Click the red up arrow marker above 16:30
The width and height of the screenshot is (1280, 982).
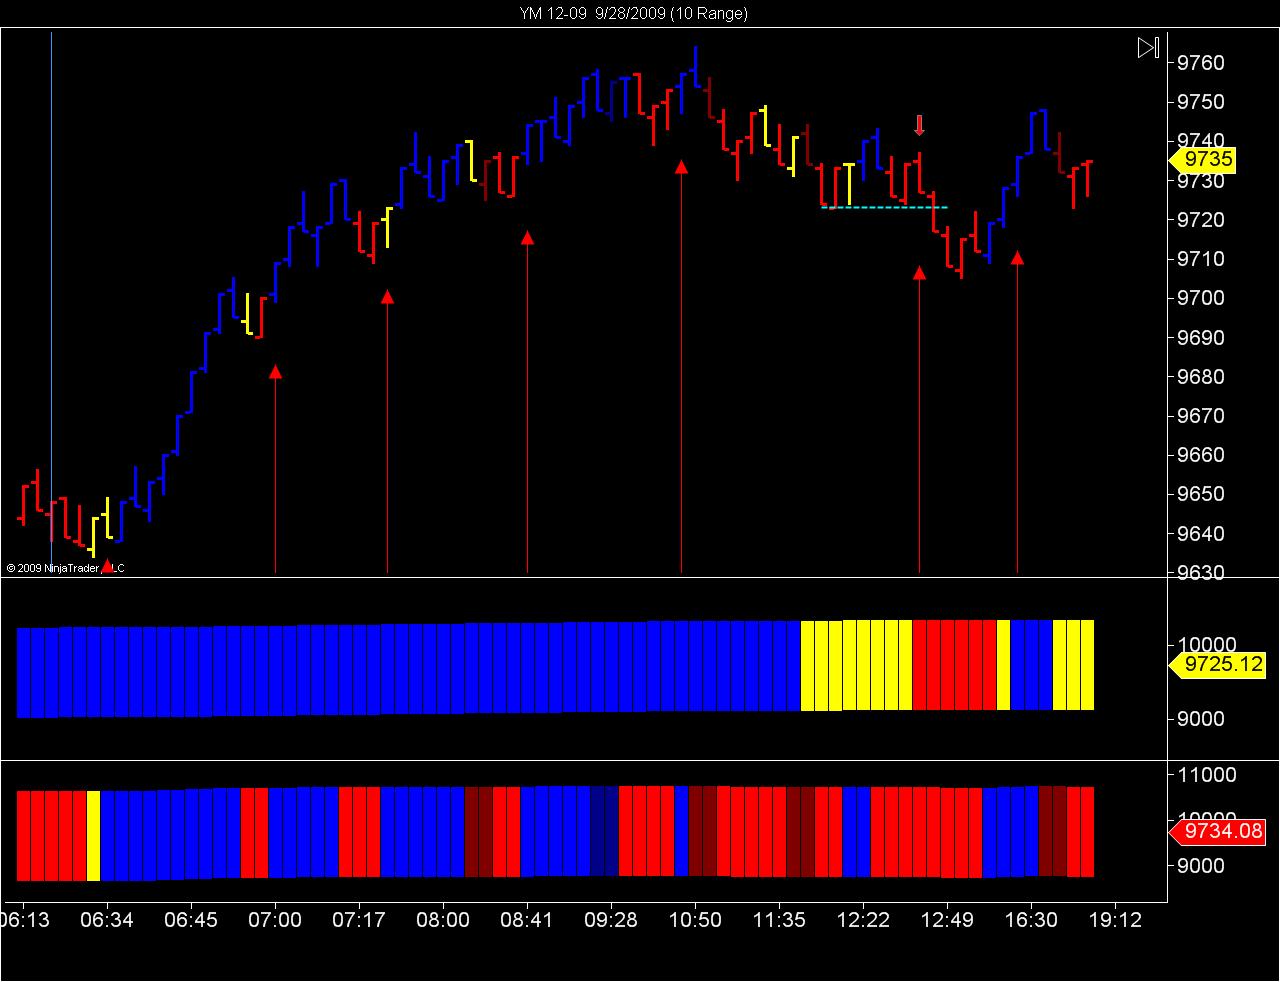[1017, 258]
